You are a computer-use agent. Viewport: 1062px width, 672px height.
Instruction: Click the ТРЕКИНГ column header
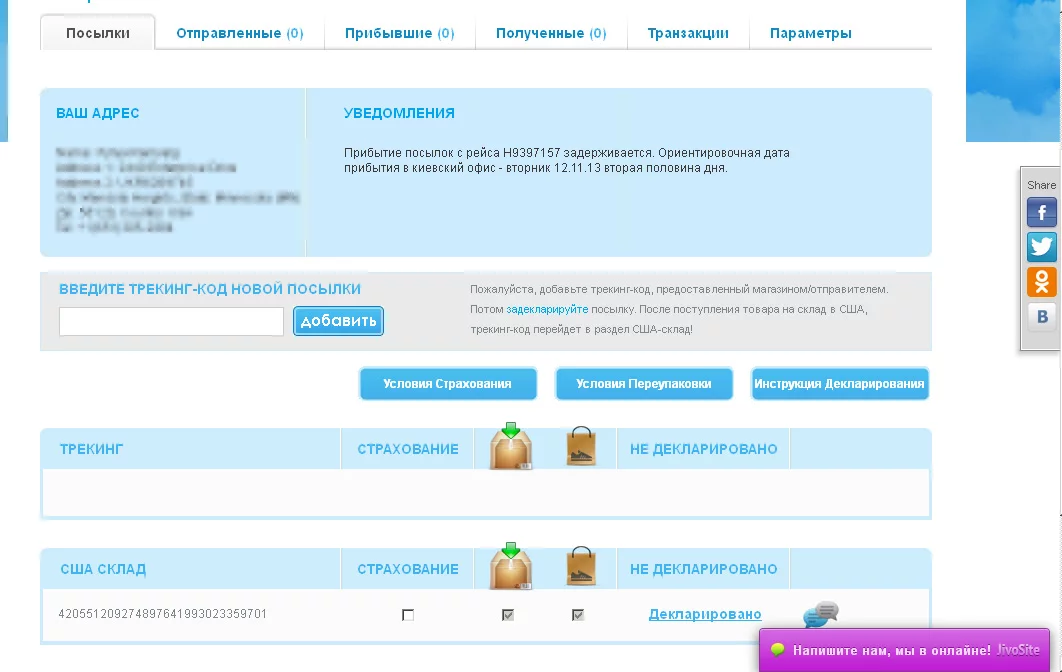91,449
